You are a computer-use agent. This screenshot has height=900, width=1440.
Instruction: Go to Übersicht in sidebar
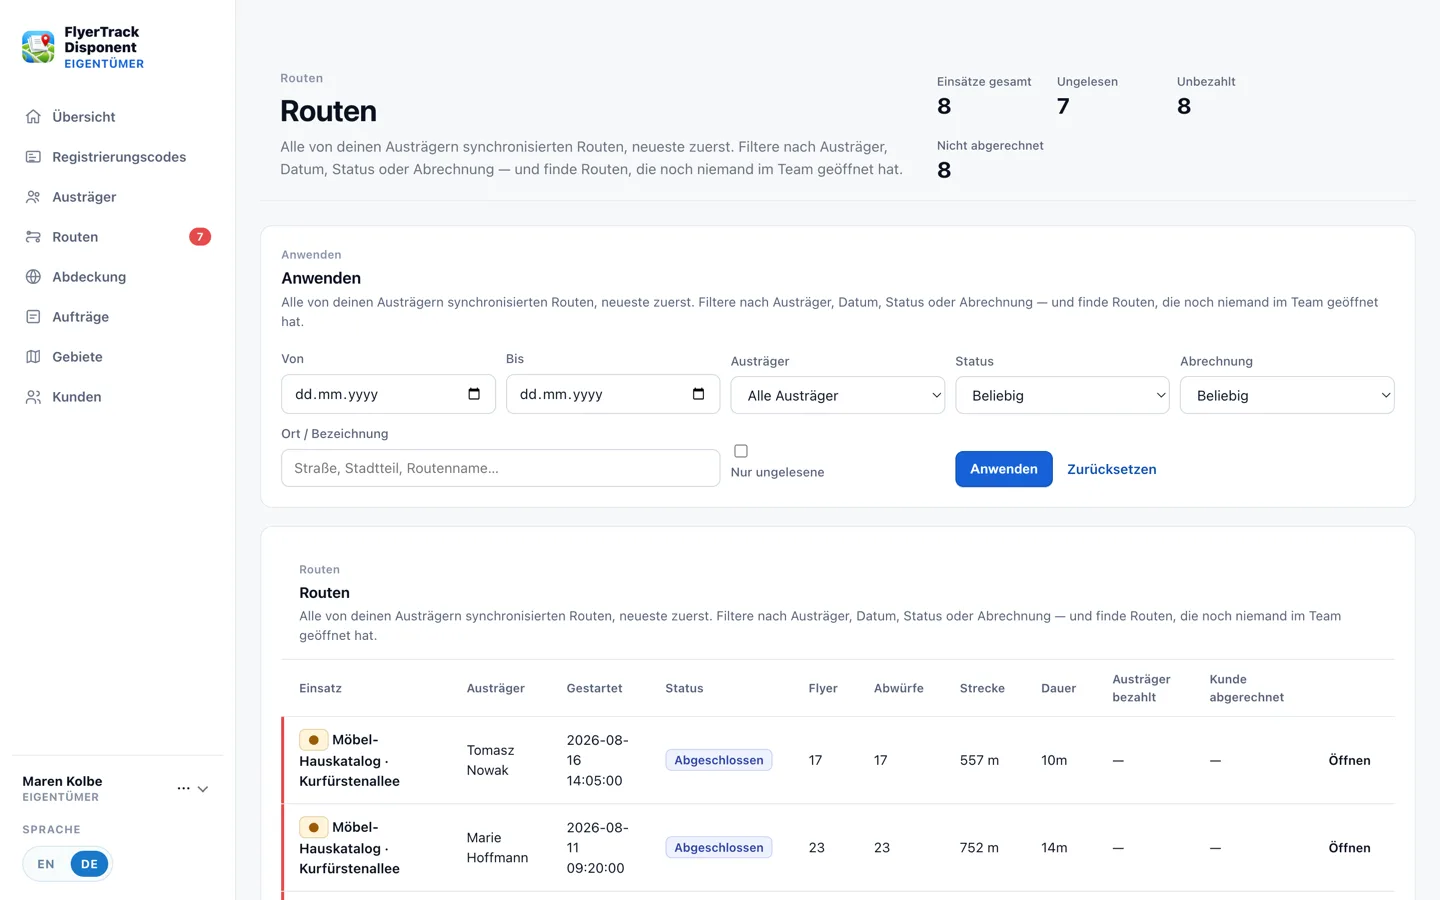(118, 117)
